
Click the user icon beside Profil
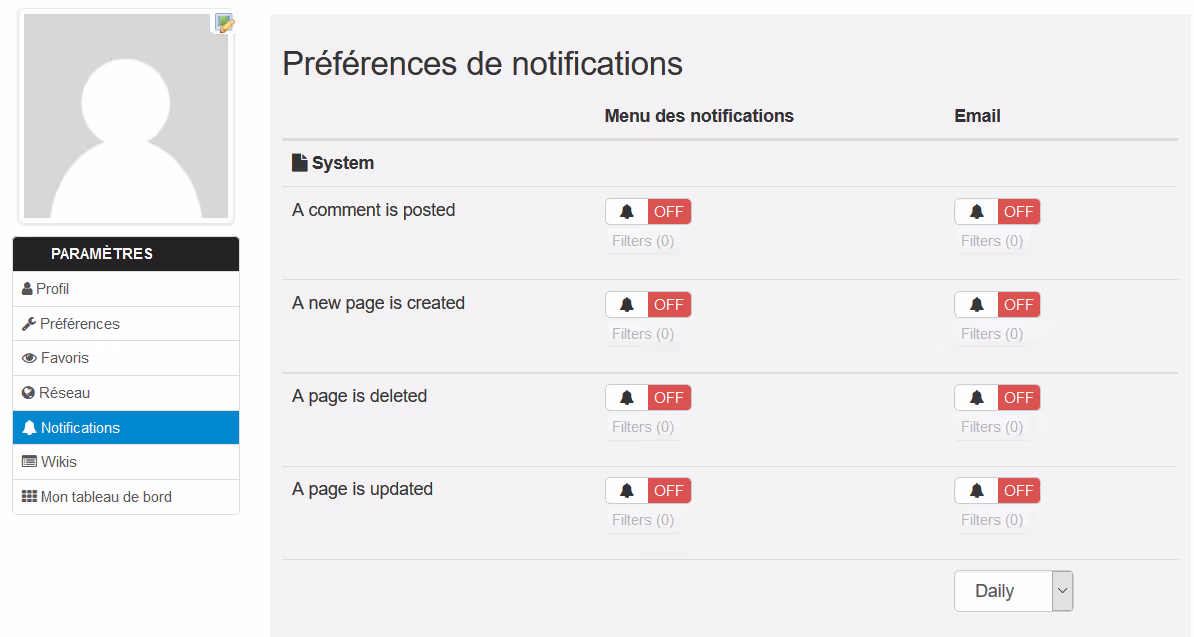point(28,289)
